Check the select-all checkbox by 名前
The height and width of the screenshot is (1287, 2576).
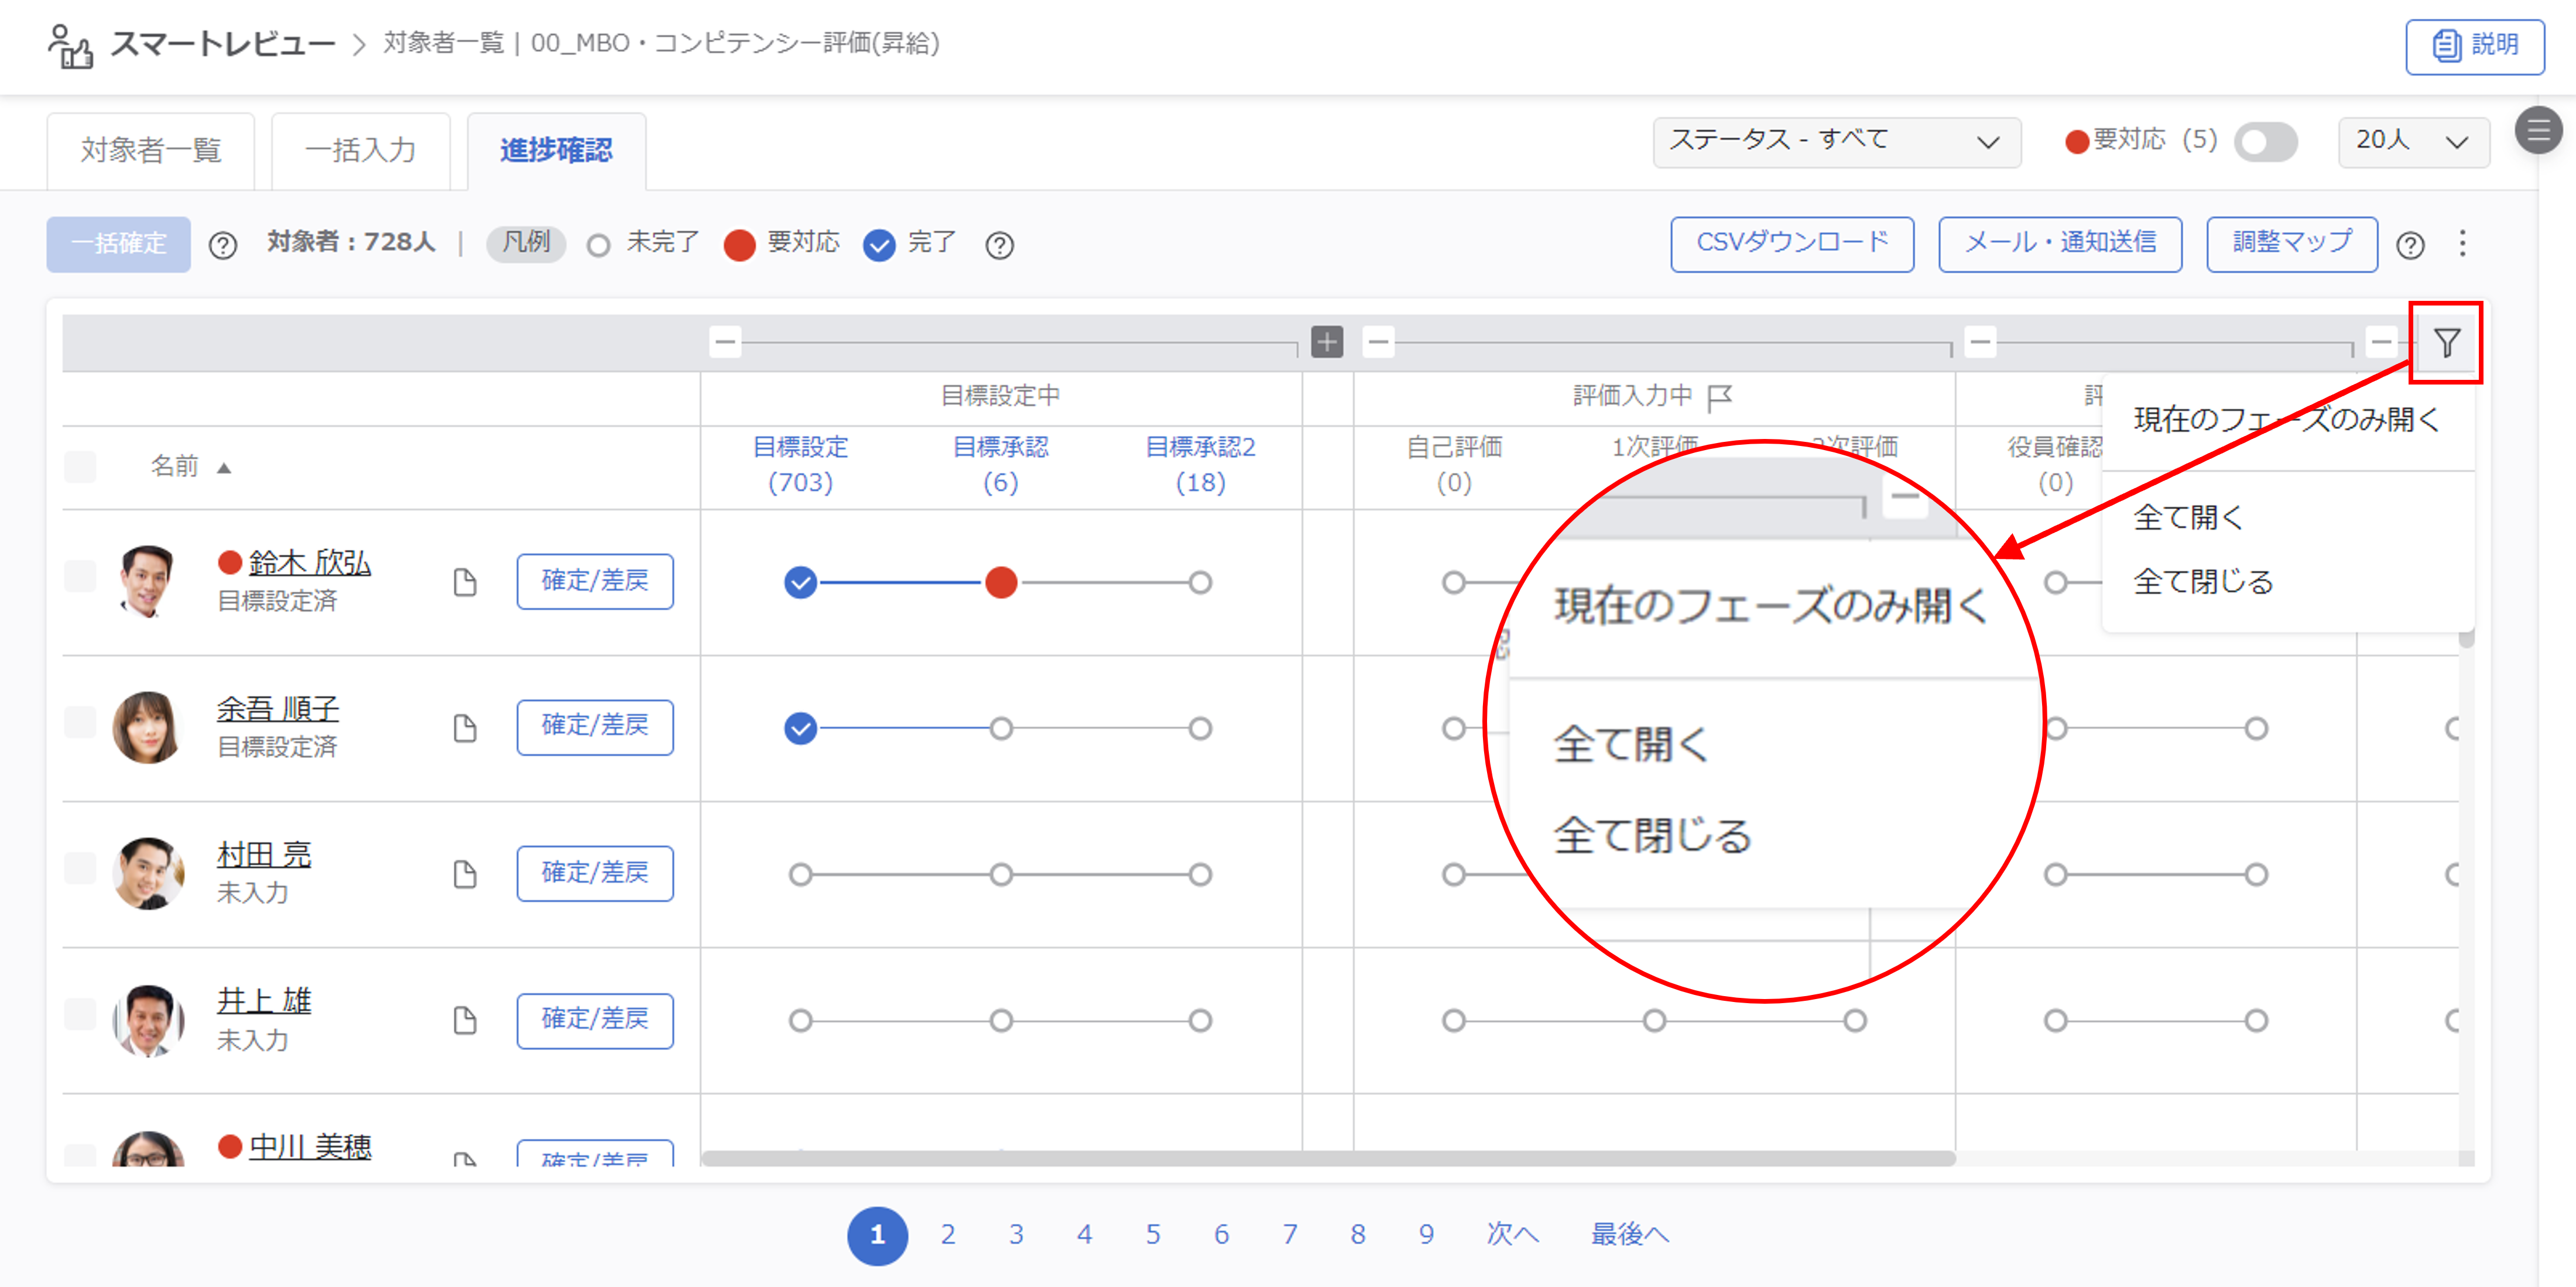tap(80, 467)
